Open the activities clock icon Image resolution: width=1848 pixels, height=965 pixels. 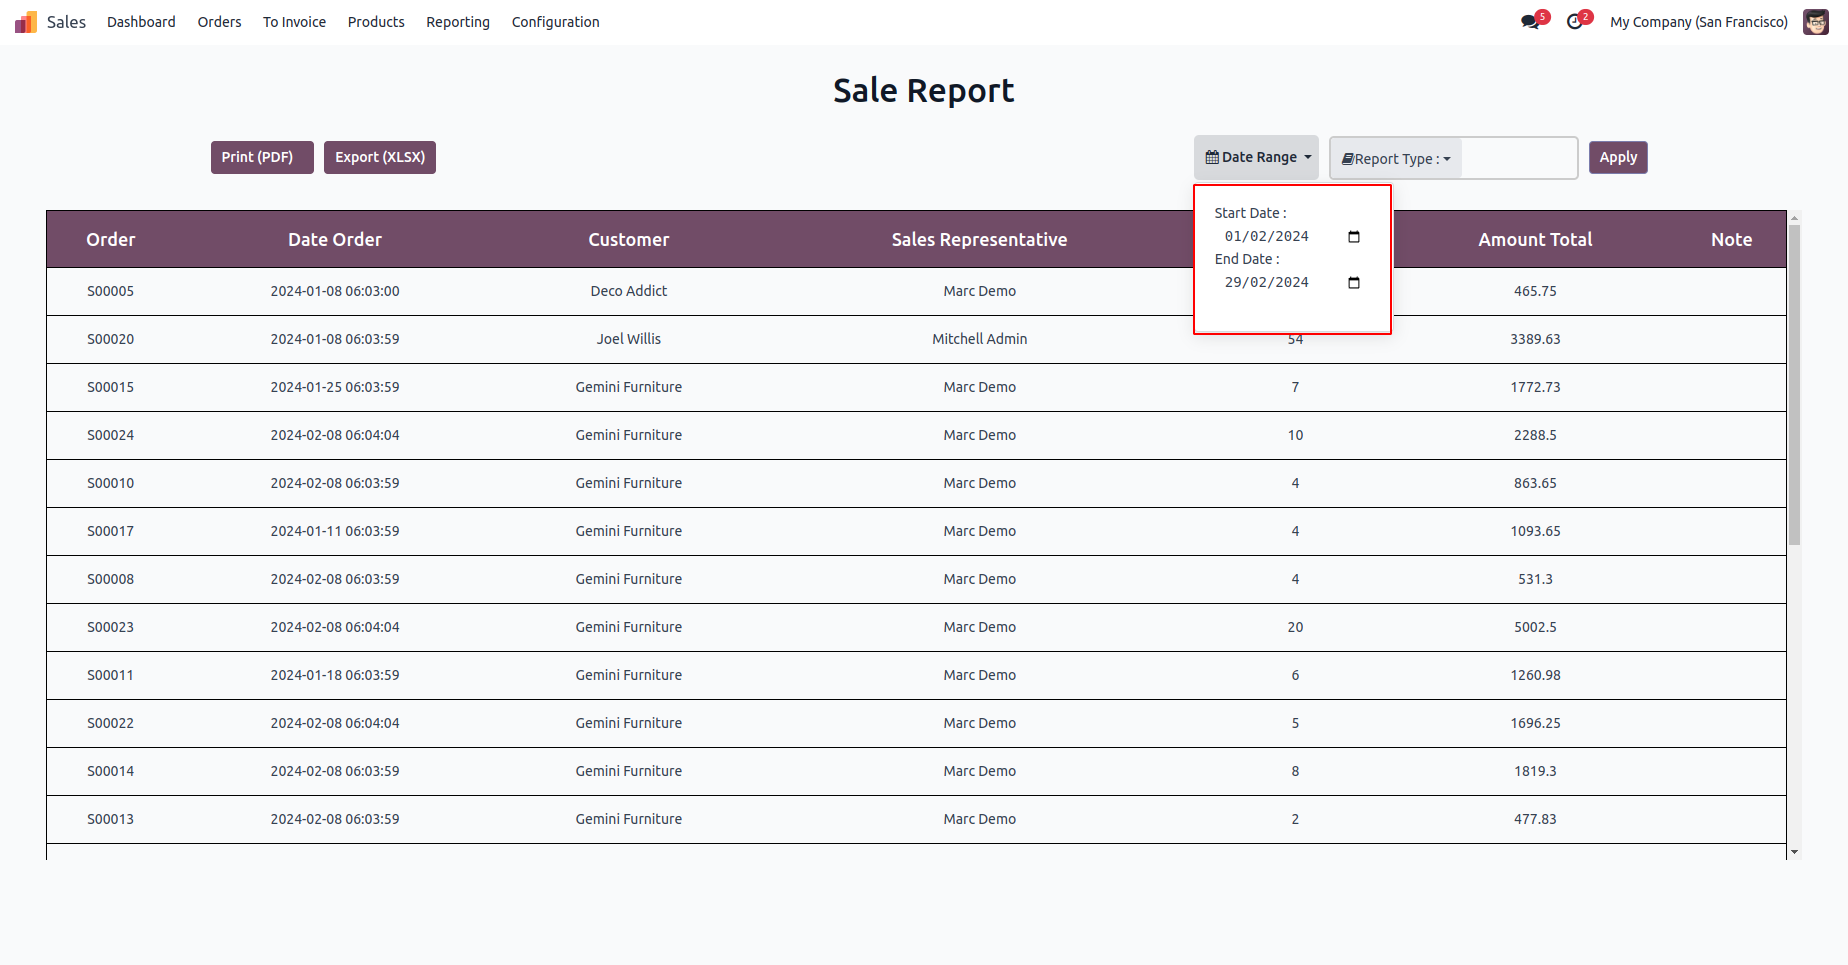[x=1575, y=22]
